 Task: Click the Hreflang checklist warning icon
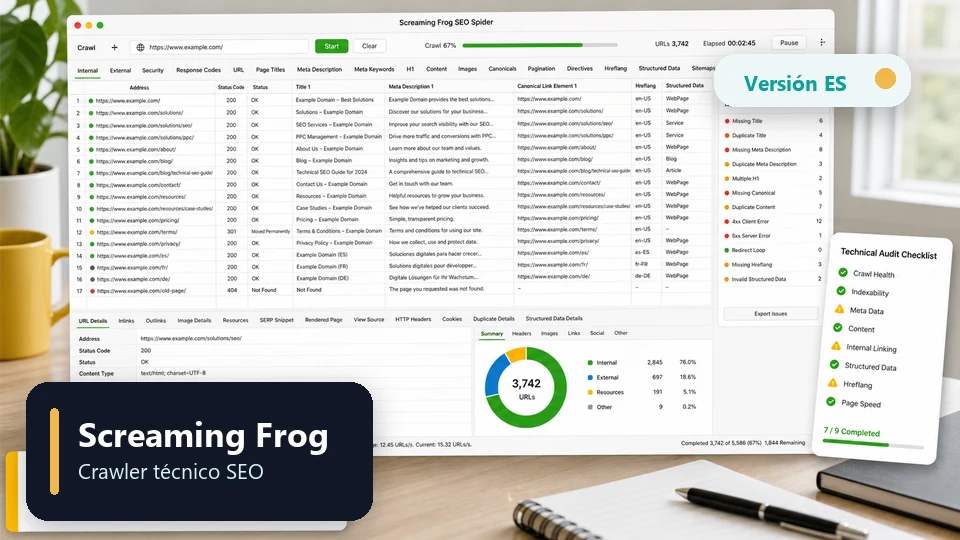[x=833, y=383]
